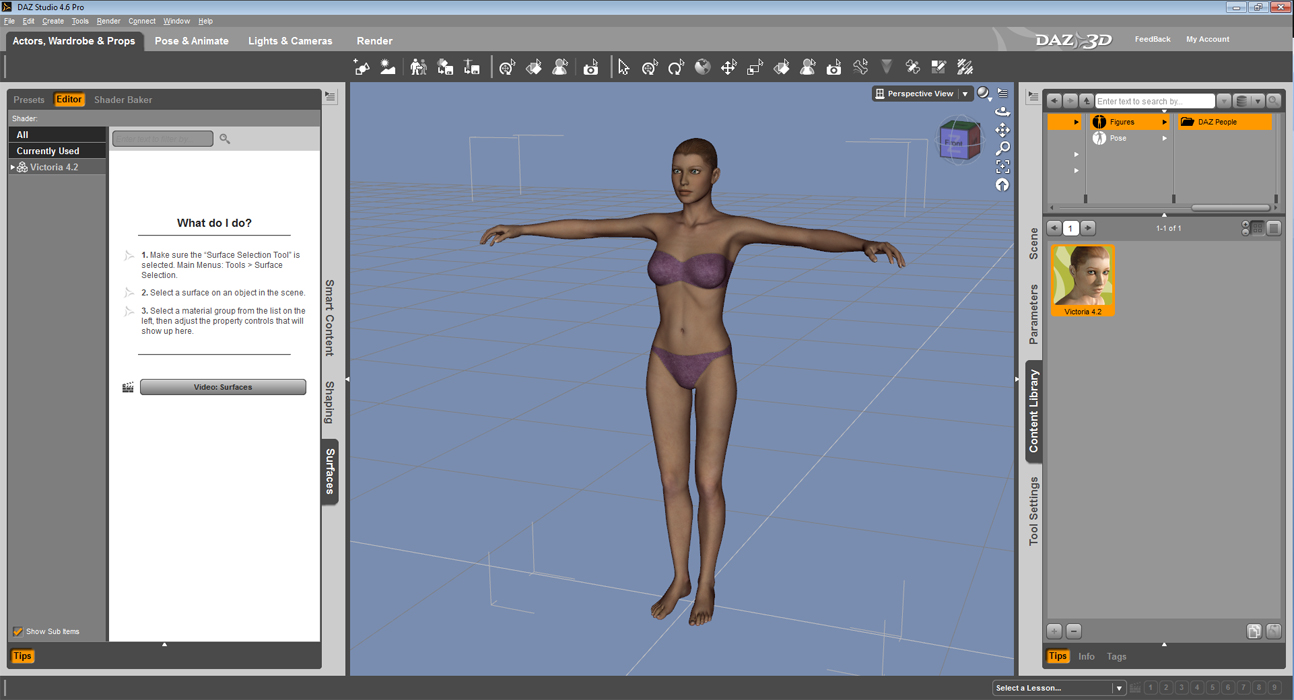Select the DAZ People folder
1294x700 pixels.
click(1225, 122)
